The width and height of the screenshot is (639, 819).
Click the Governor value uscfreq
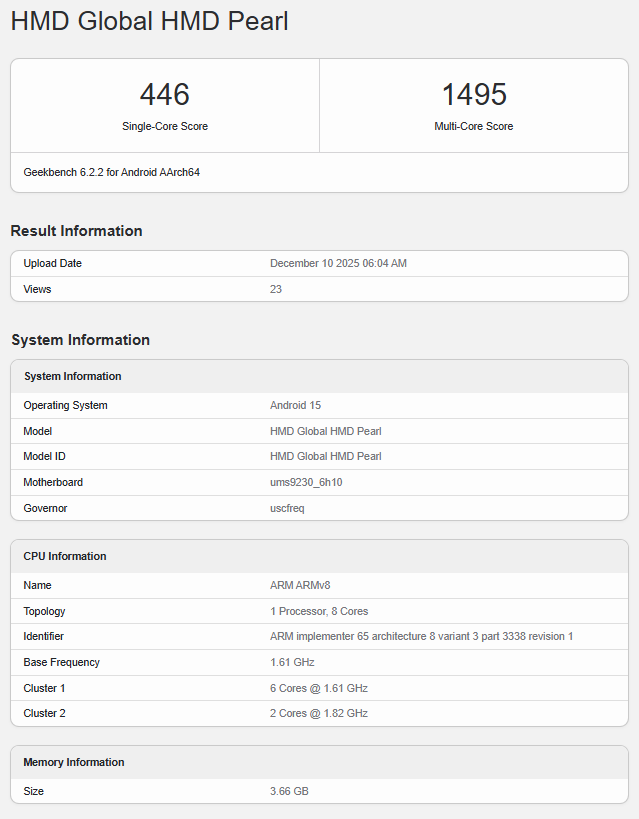pyautogui.click(x=287, y=508)
